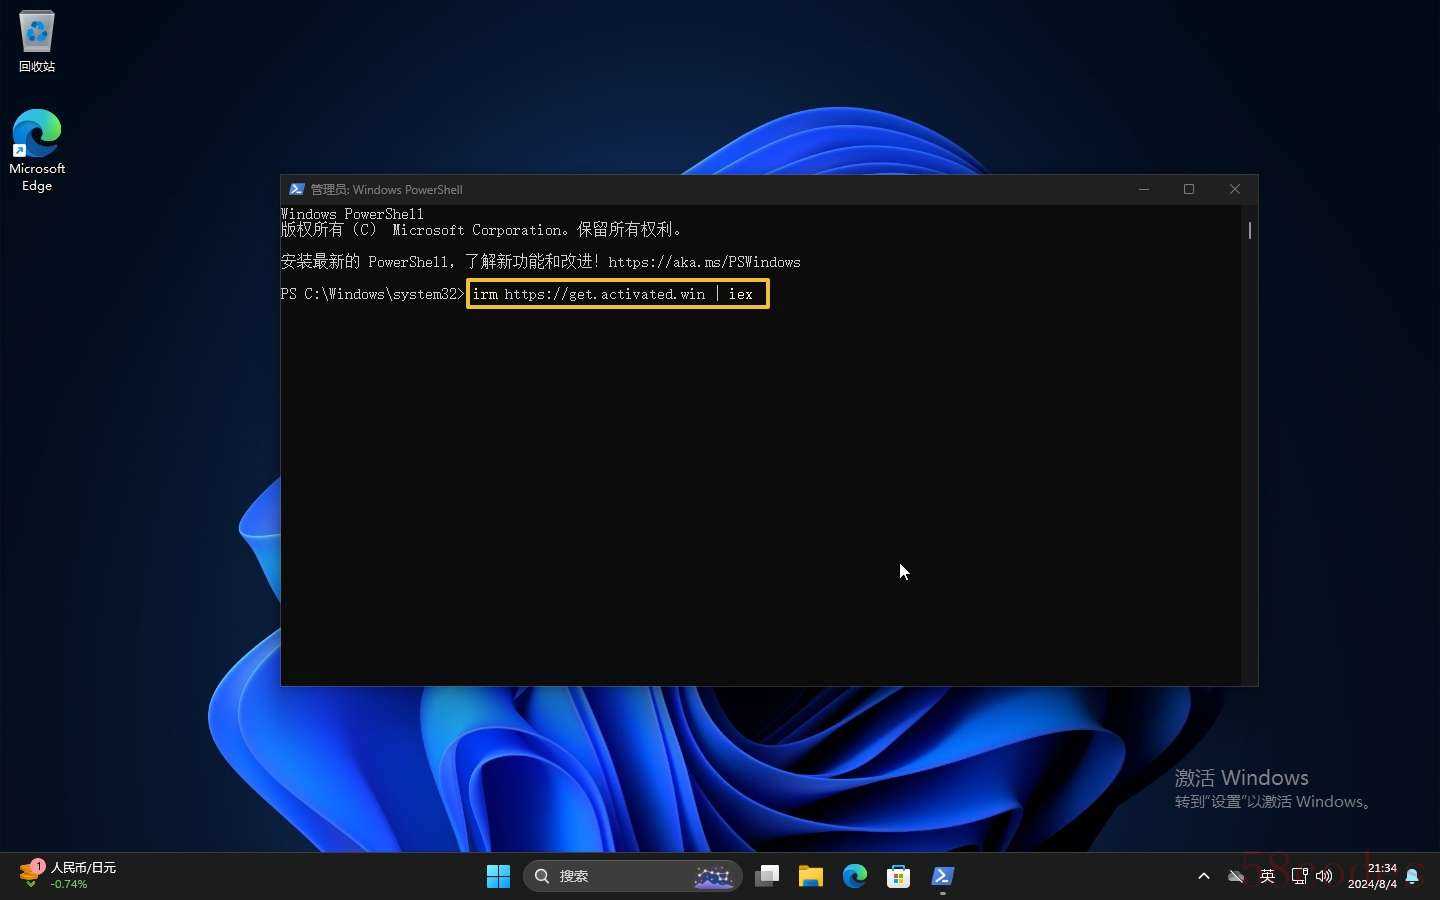Open the Microsoft Edge desktop shortcut
The image size is (1440, 900).
click(37, 150)
